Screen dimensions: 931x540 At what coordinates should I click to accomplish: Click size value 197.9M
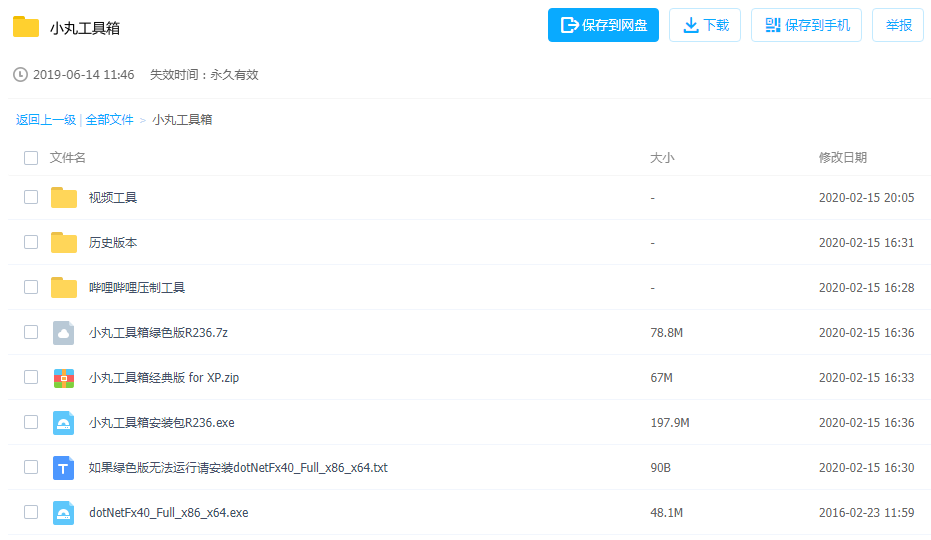[670, 423]
